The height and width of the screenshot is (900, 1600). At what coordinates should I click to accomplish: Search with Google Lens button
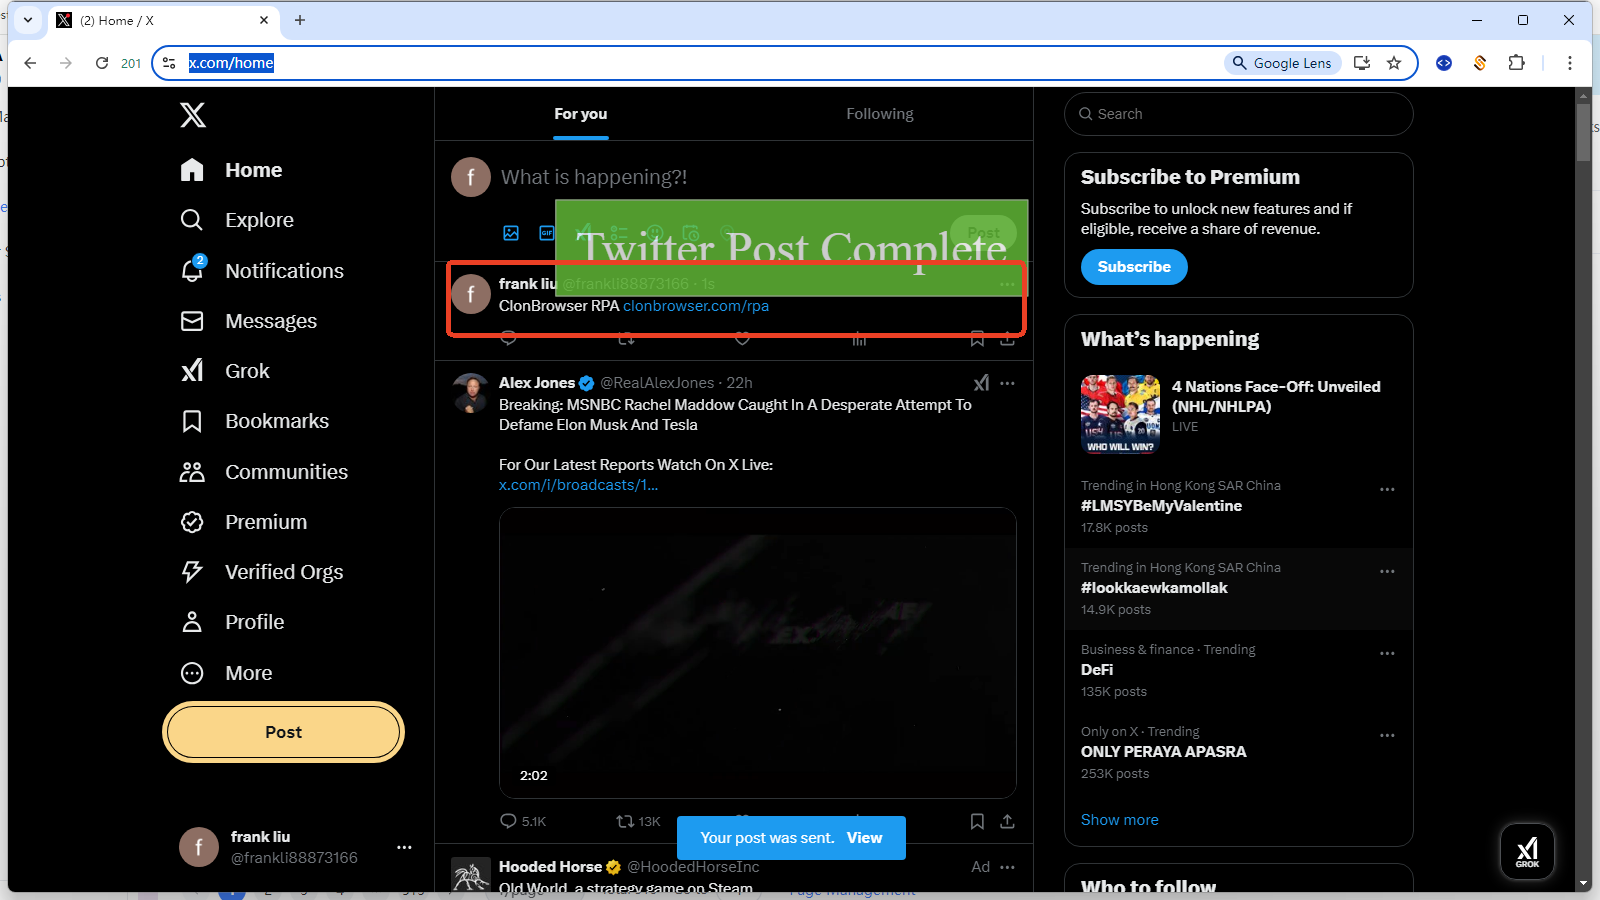(x=1283, y=63)
